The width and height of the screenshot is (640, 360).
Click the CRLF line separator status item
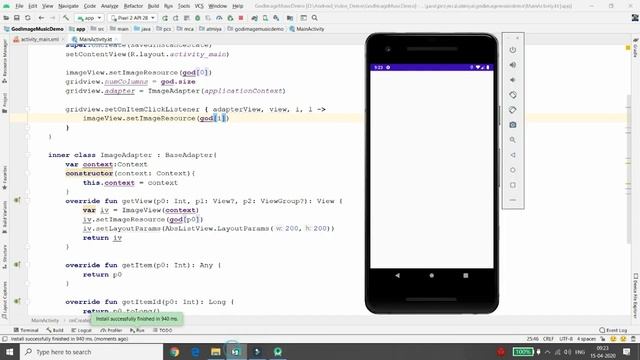coord(548,339)
